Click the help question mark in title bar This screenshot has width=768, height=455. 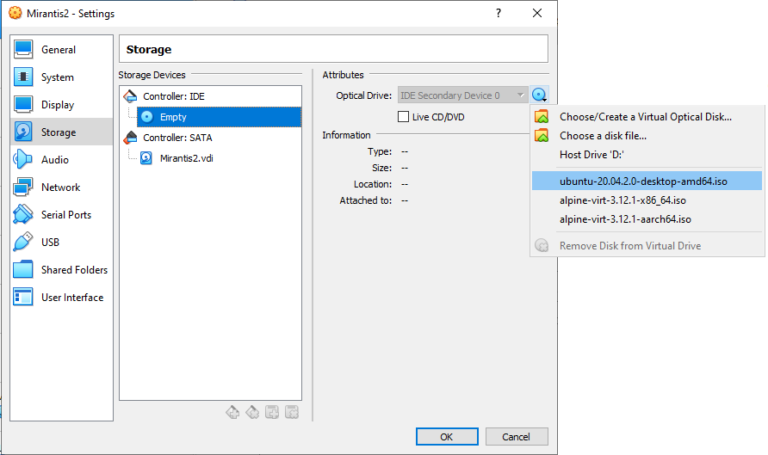click(x=498, y=13)
